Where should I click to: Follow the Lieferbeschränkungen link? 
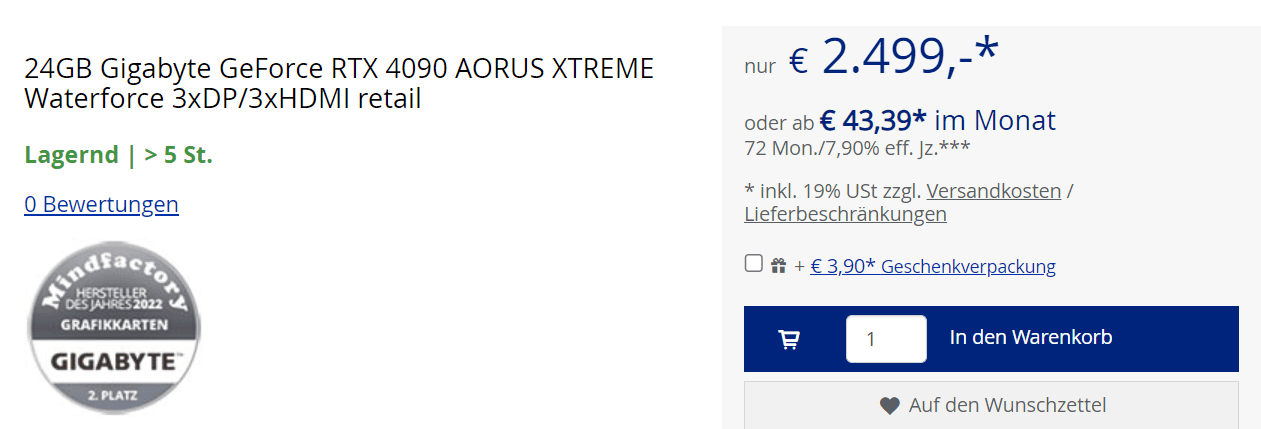coord(845,215)
